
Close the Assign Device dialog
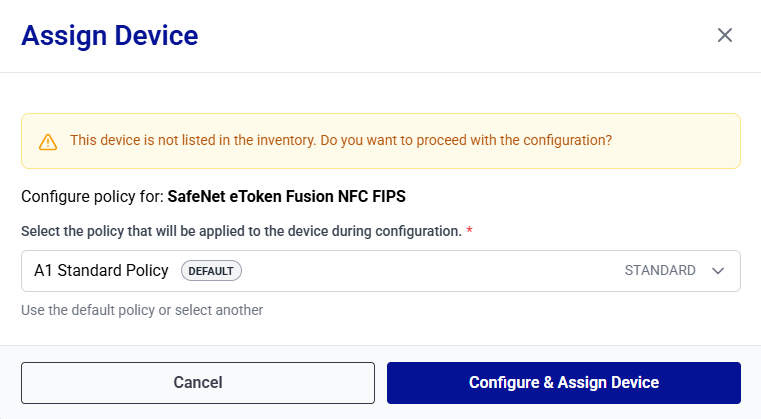pyautogui.click(x=725, y=35)
